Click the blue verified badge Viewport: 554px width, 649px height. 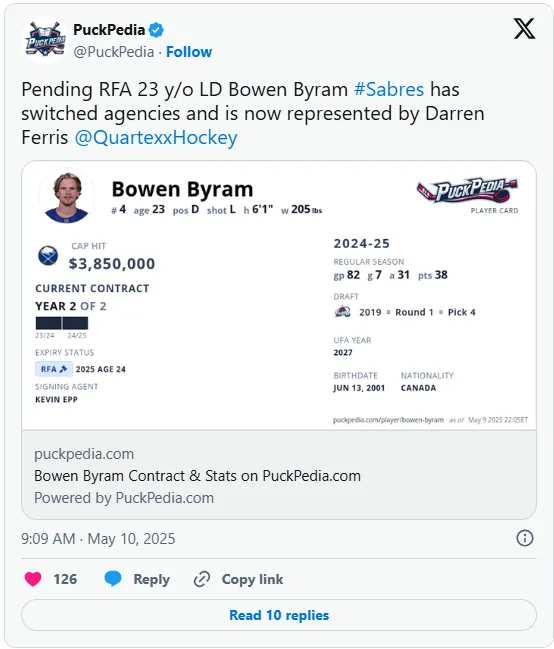point(157,30)
